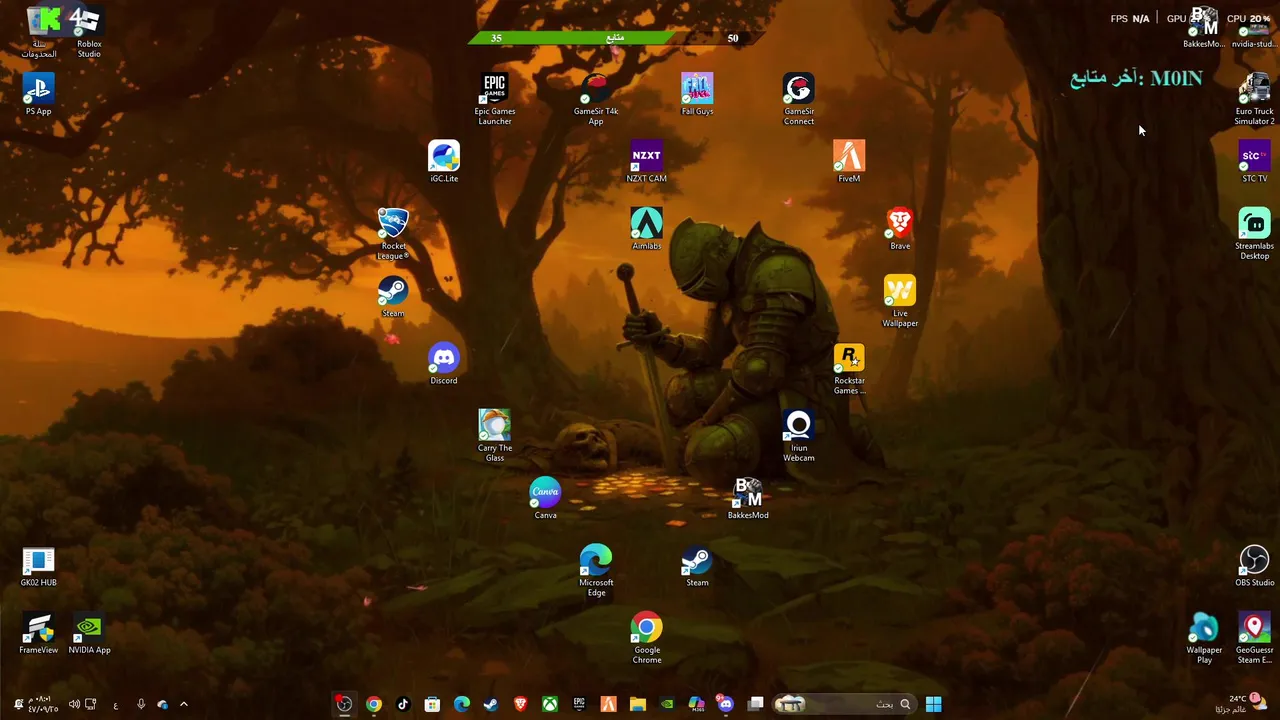This screenshot has width=1280, height=720.
Task: Open the Microsoft Edge desktop shortcut
Action: click(596, 571)
